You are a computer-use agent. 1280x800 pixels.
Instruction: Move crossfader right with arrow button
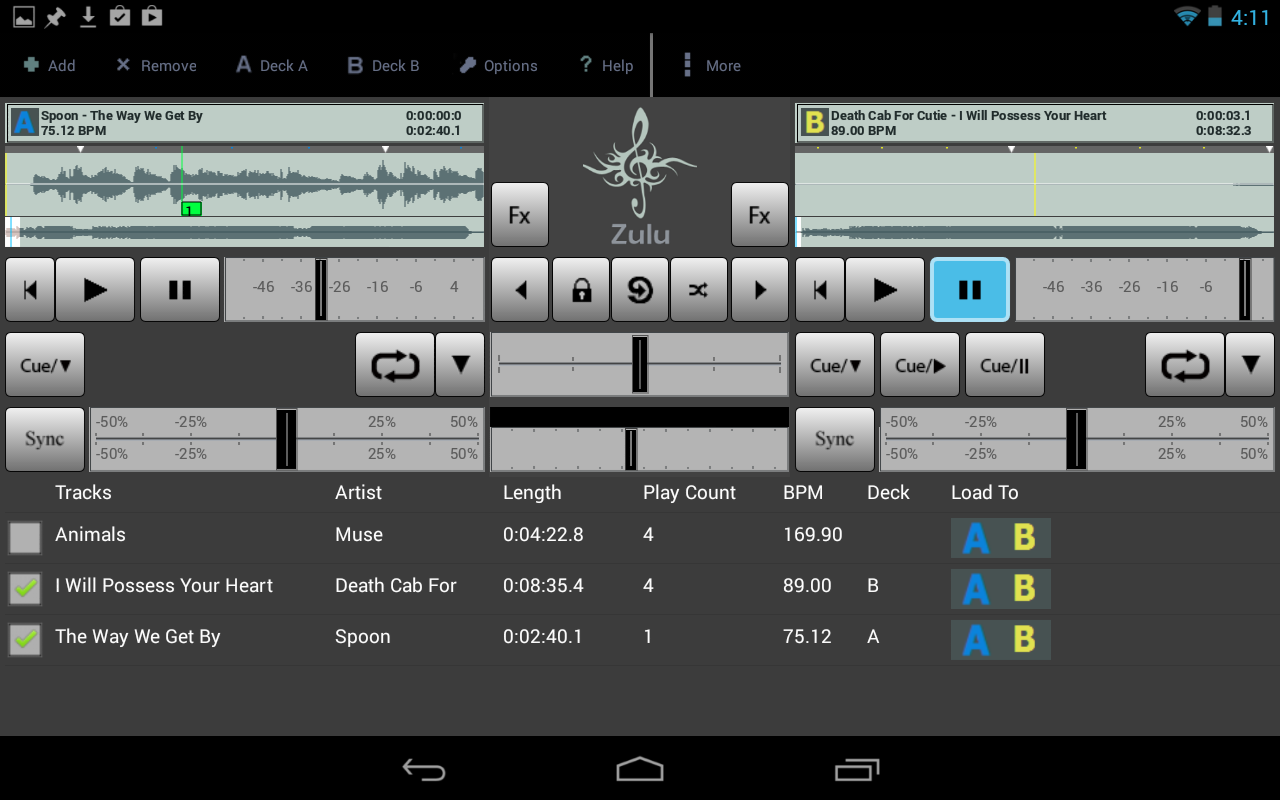pos(760,290)
